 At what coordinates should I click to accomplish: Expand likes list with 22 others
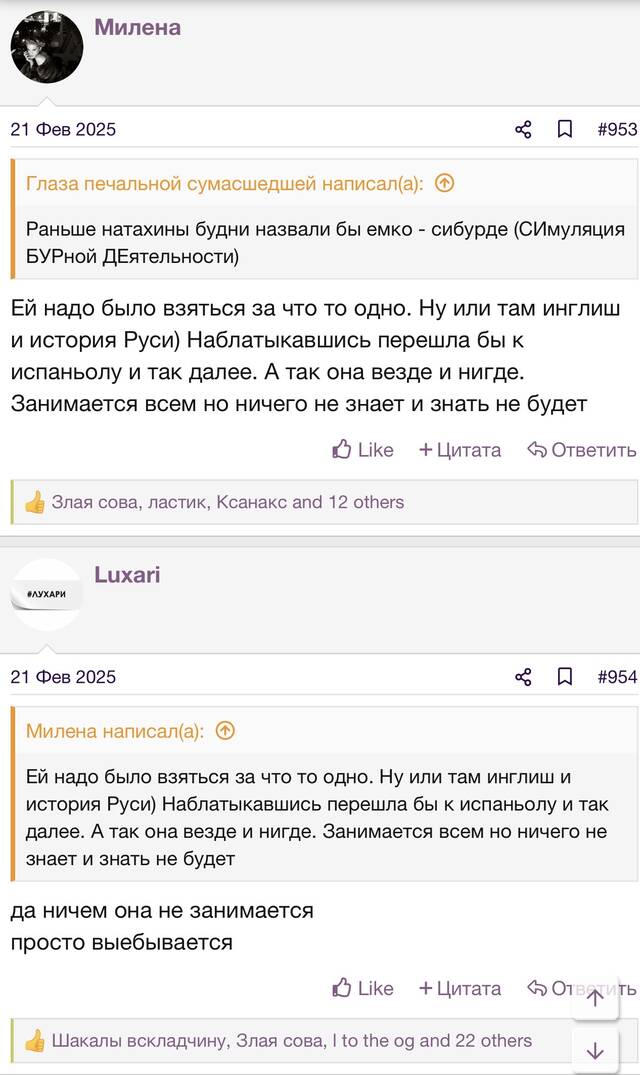pyautogui.click(x=493, y=1041)
